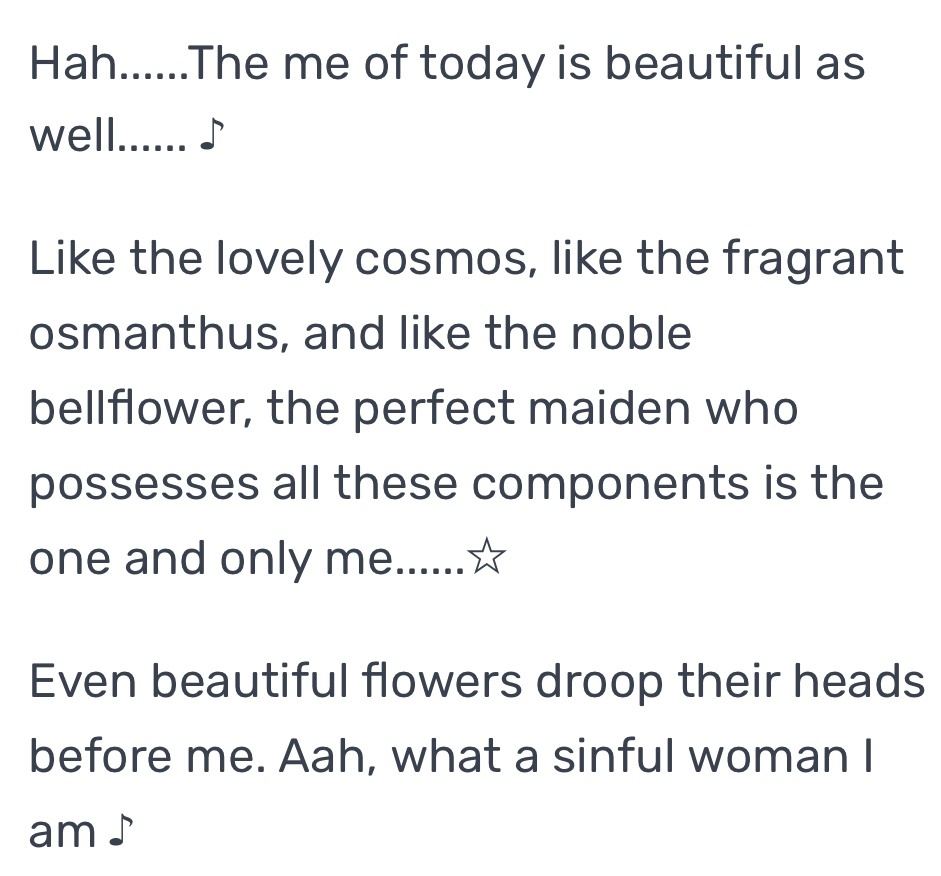Click the music note after "well......"
The width and height of the screenshot is (941, 876).
212,134
